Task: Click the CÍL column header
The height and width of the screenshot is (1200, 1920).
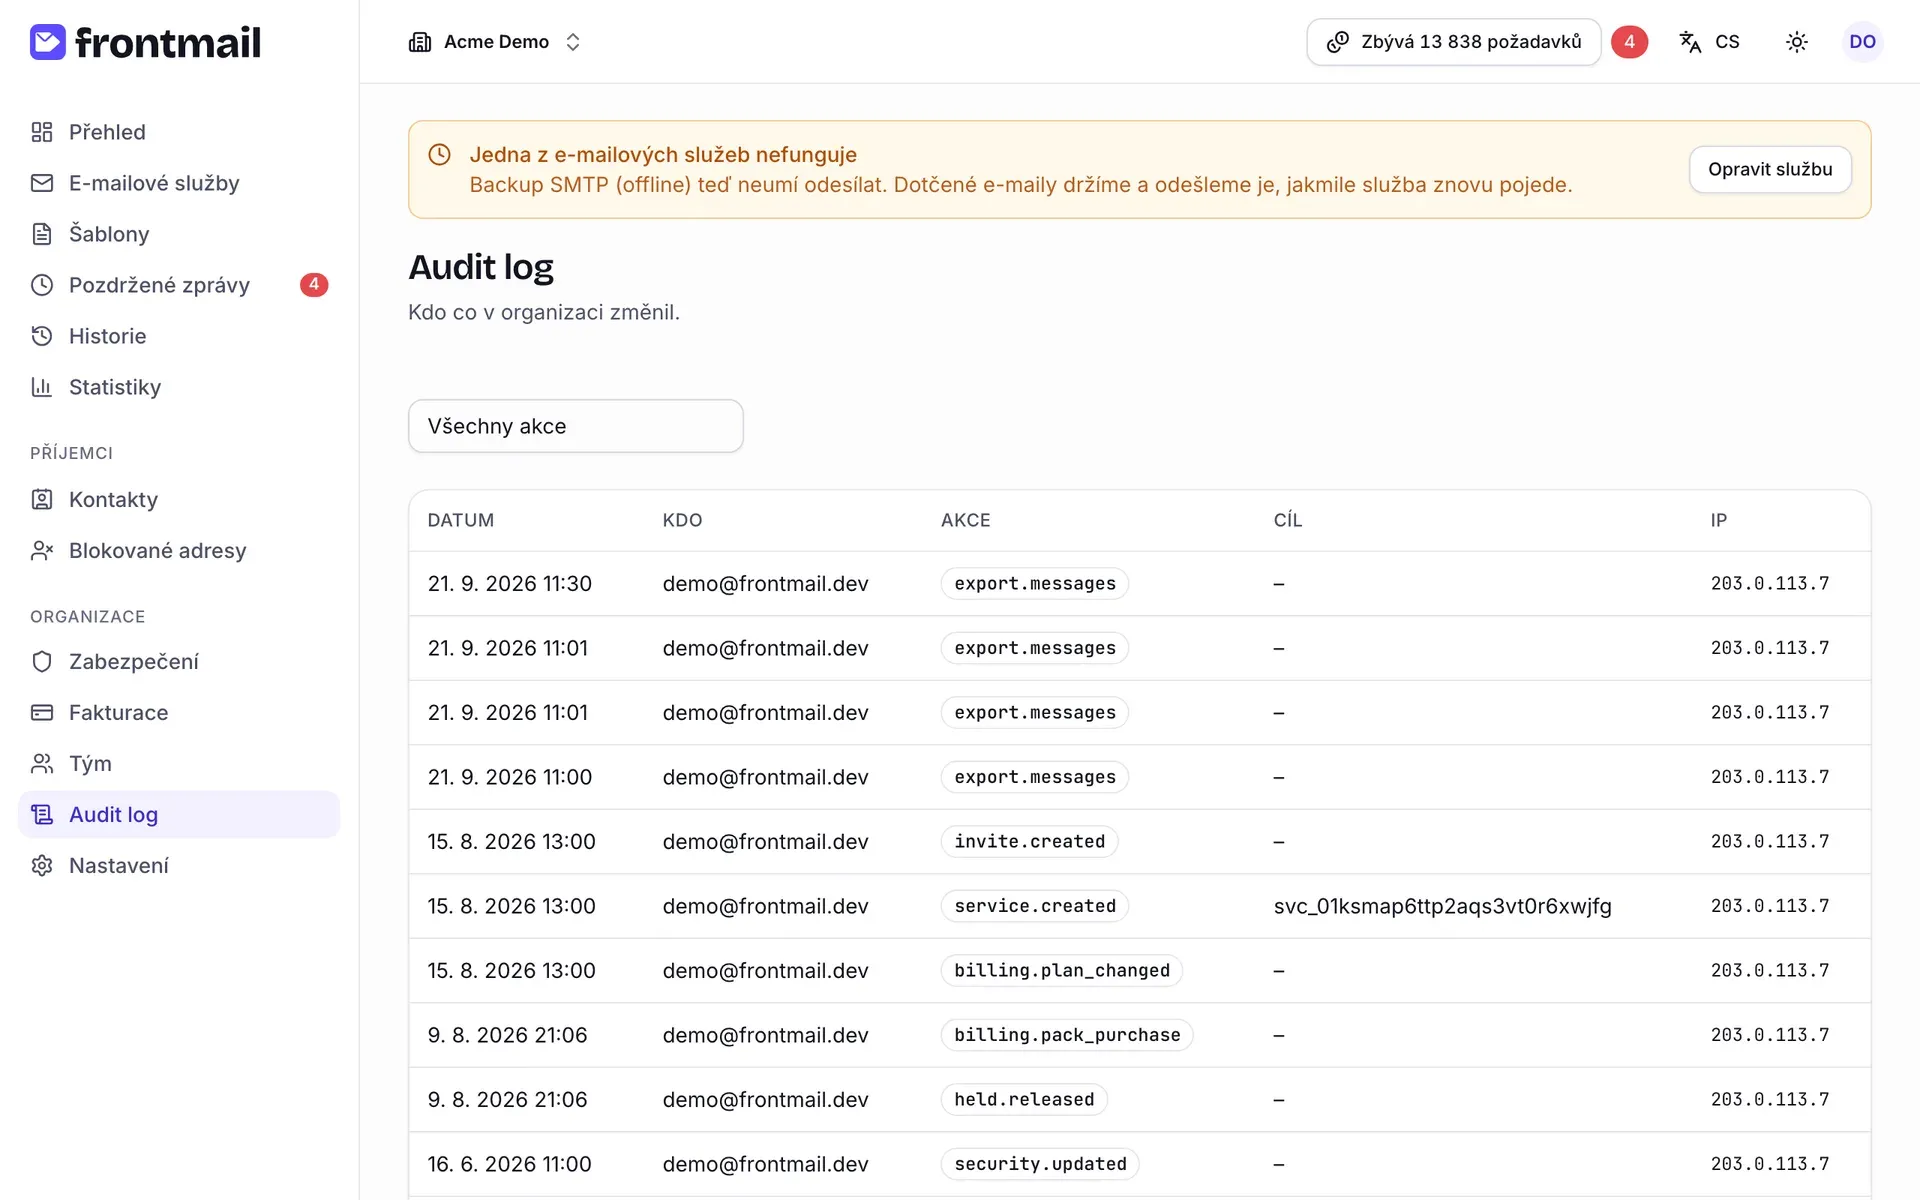Action: point(1288,520)
